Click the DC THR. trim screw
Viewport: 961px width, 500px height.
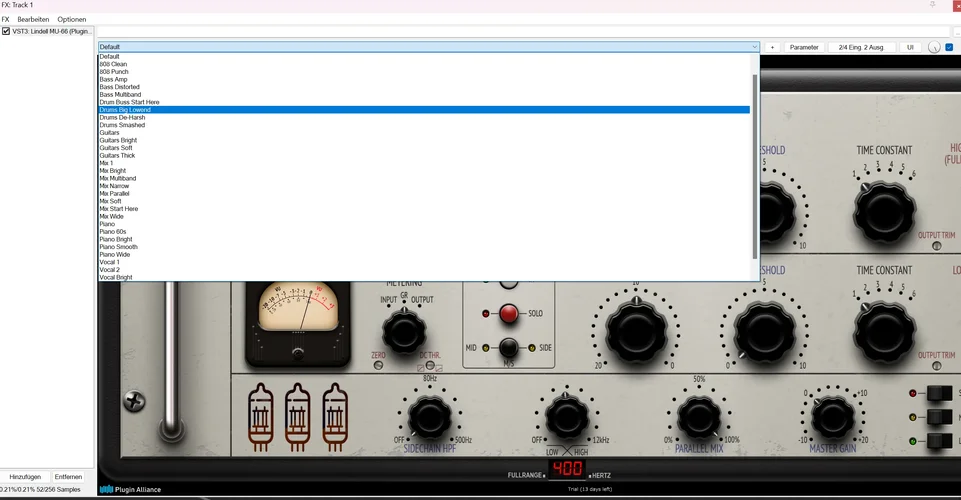pyautogui.click(x=430, y=365)
